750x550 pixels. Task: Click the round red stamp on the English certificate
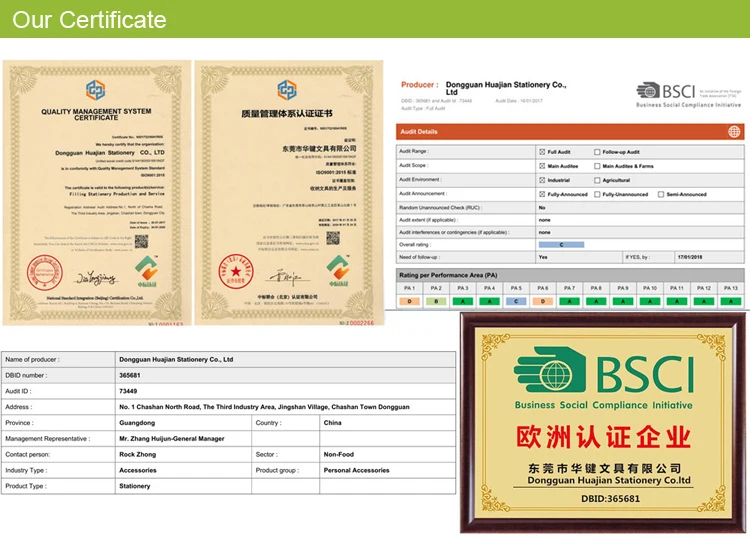click(45, 272)
